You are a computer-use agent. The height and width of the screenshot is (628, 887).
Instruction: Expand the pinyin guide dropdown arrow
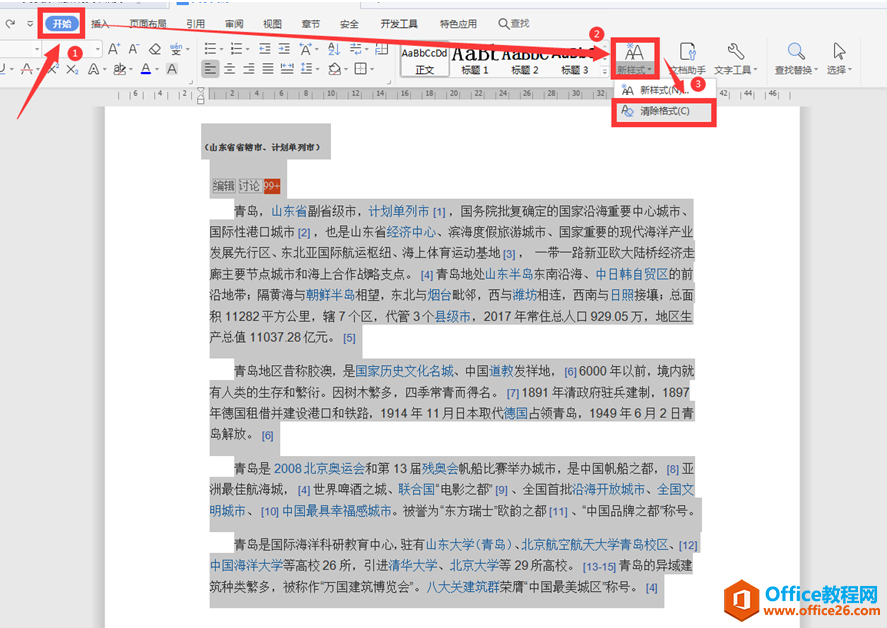pos(188,49)
